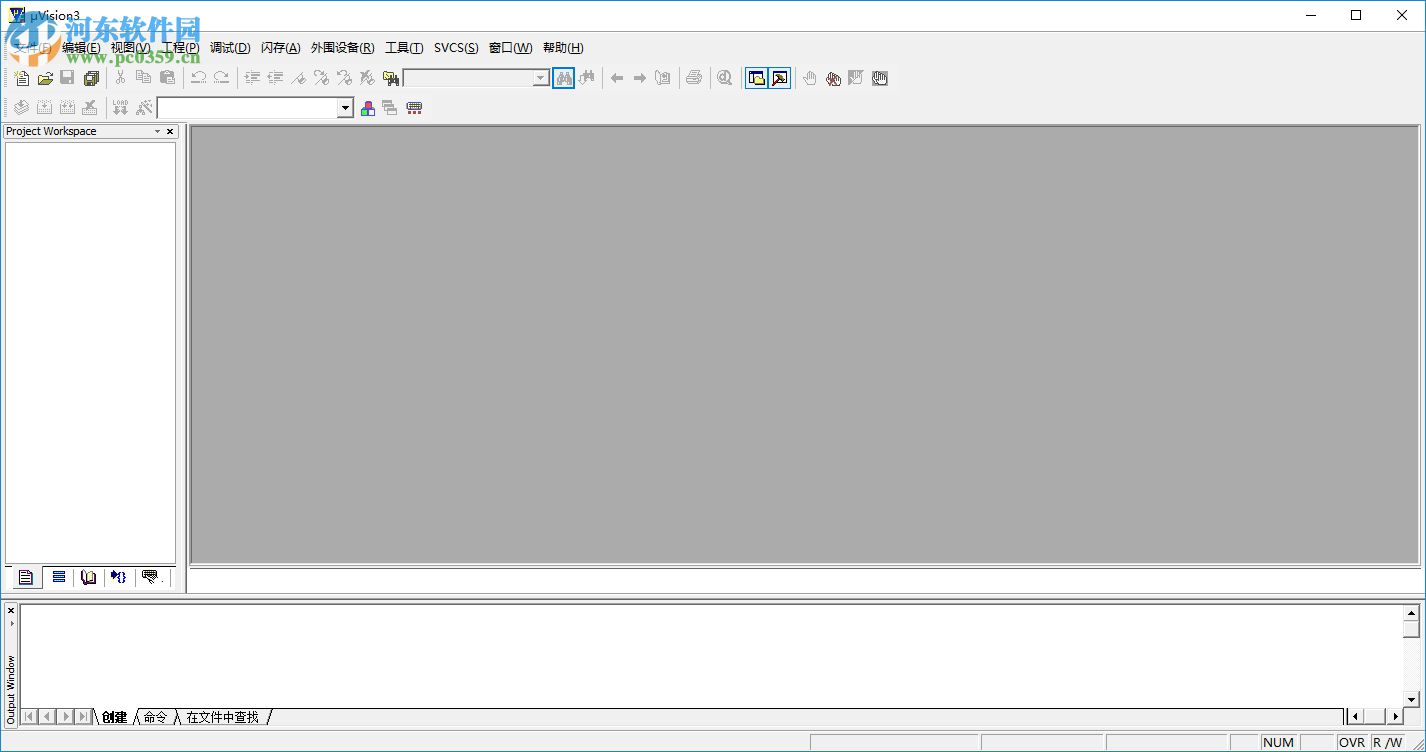Click the Indent selected text icon
This screenshot has width=1426, height=752.
[252, 78]
